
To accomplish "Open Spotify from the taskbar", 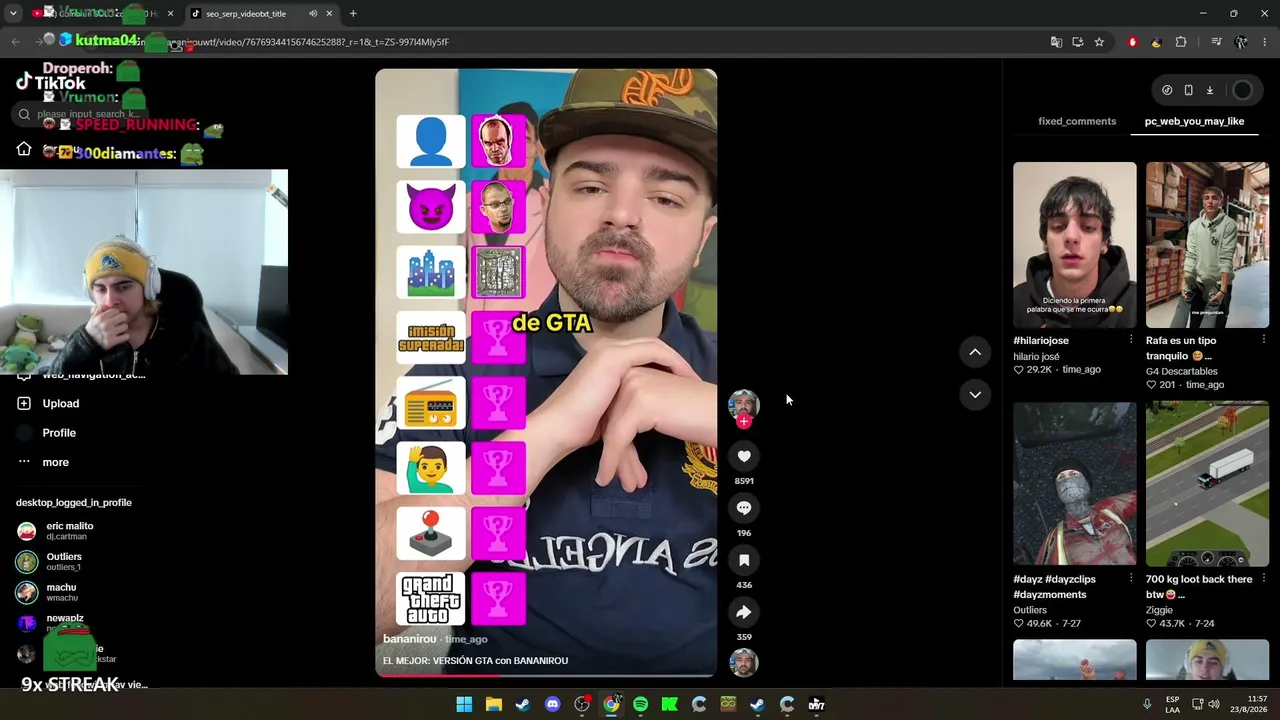I will click(640, 705).
